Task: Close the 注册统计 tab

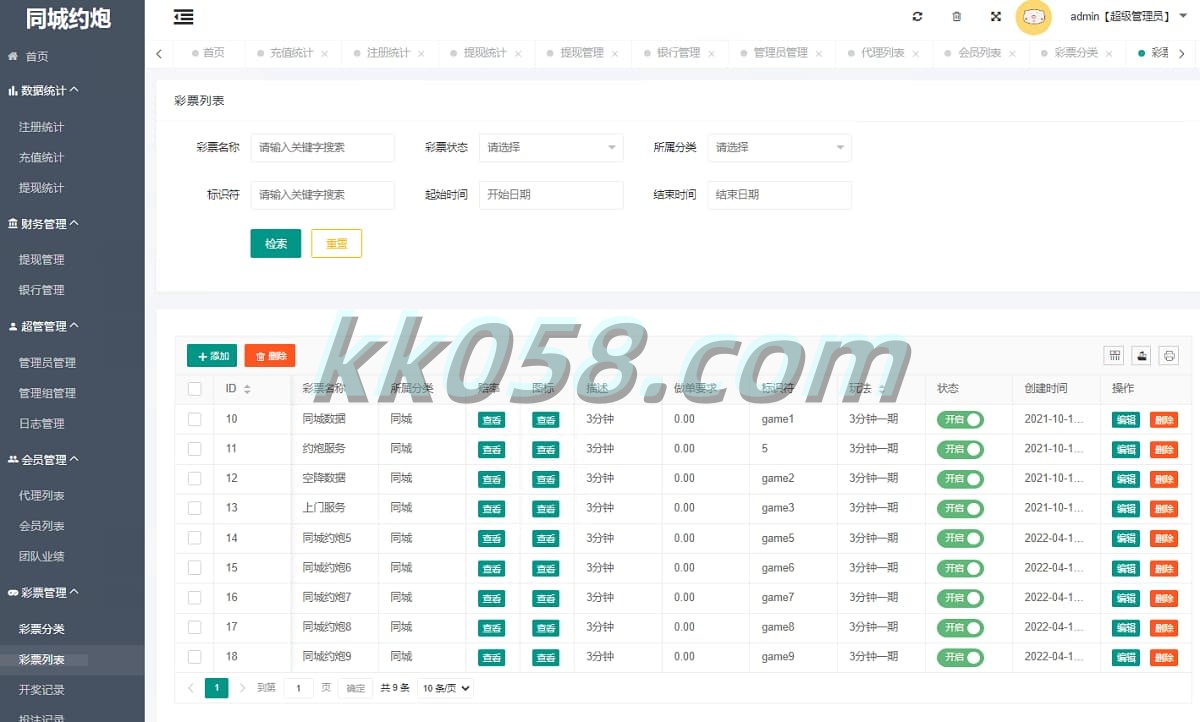Action: tap(421, 53)
